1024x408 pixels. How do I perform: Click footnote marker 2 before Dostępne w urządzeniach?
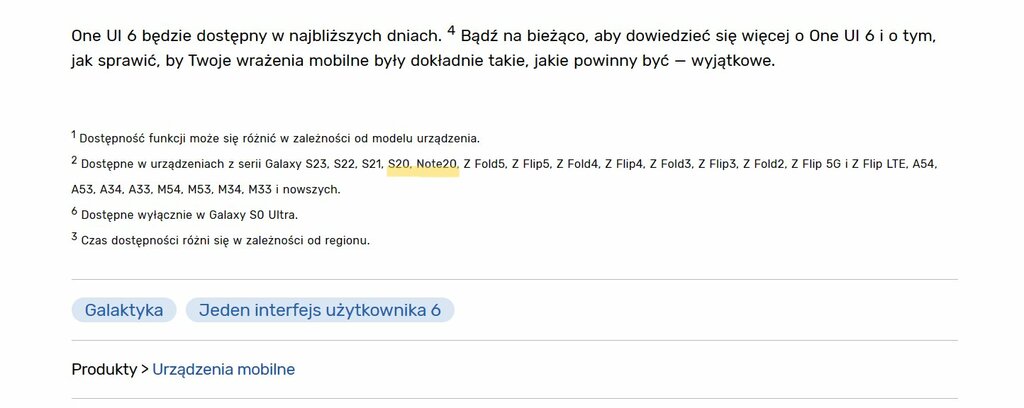pos(74,160)
